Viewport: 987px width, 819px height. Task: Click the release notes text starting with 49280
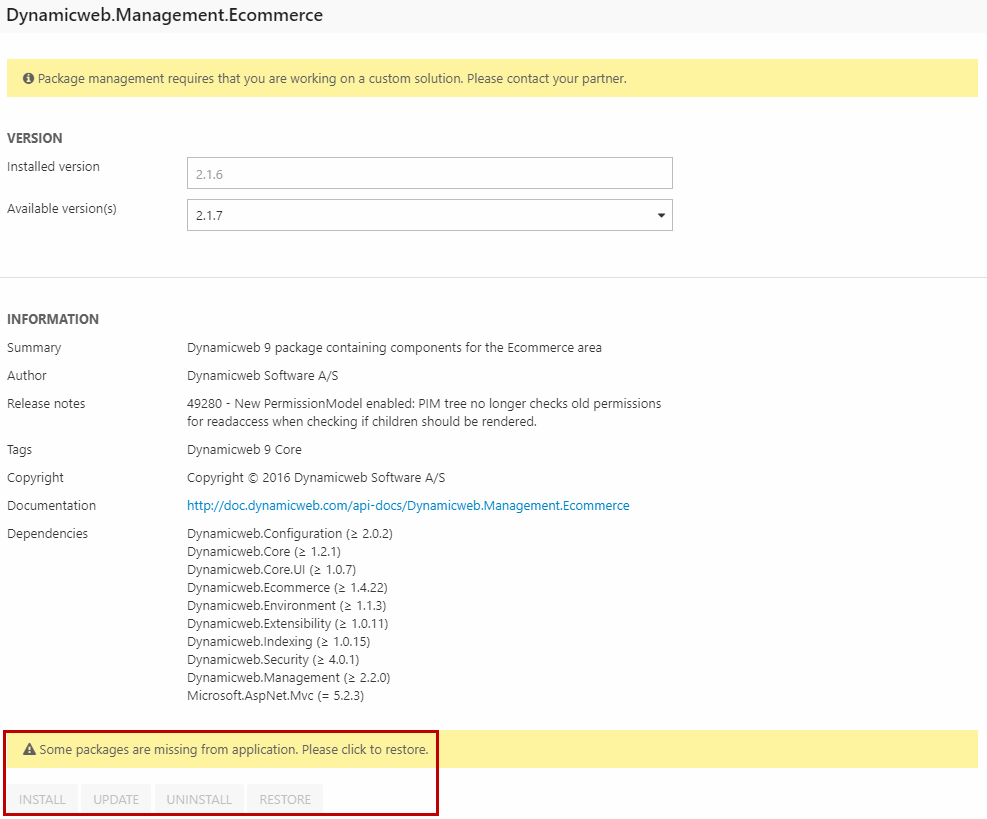[x=423, y=413]
